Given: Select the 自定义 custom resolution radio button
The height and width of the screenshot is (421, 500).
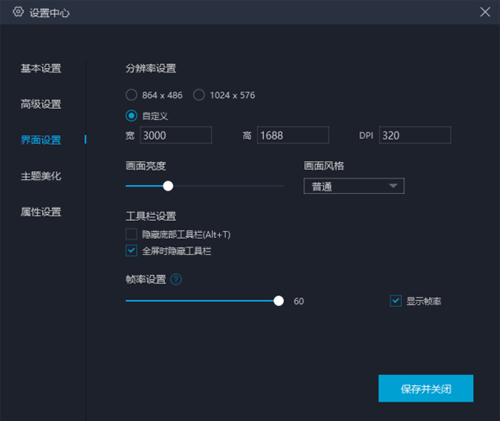Looking at the screenshot, I should tap(131, 116).
